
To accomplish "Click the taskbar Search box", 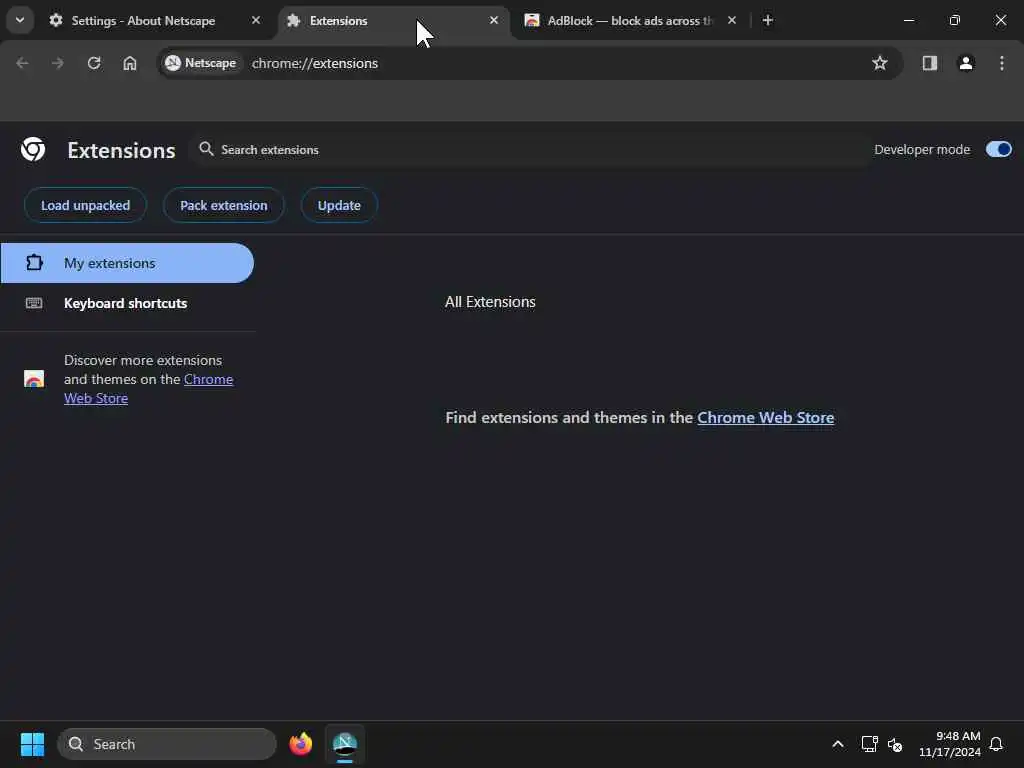I will pyautogui.click(x=167, y=744).
